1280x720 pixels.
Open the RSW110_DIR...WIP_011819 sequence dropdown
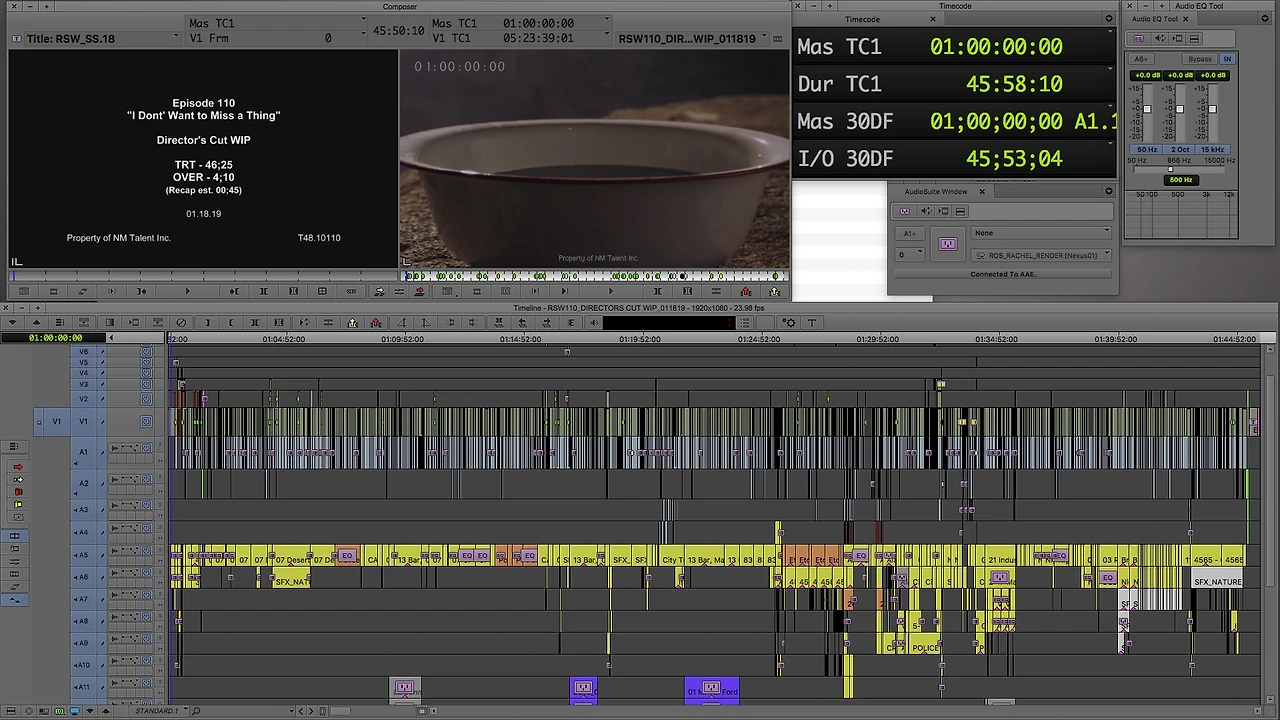(x=694, y=39)
